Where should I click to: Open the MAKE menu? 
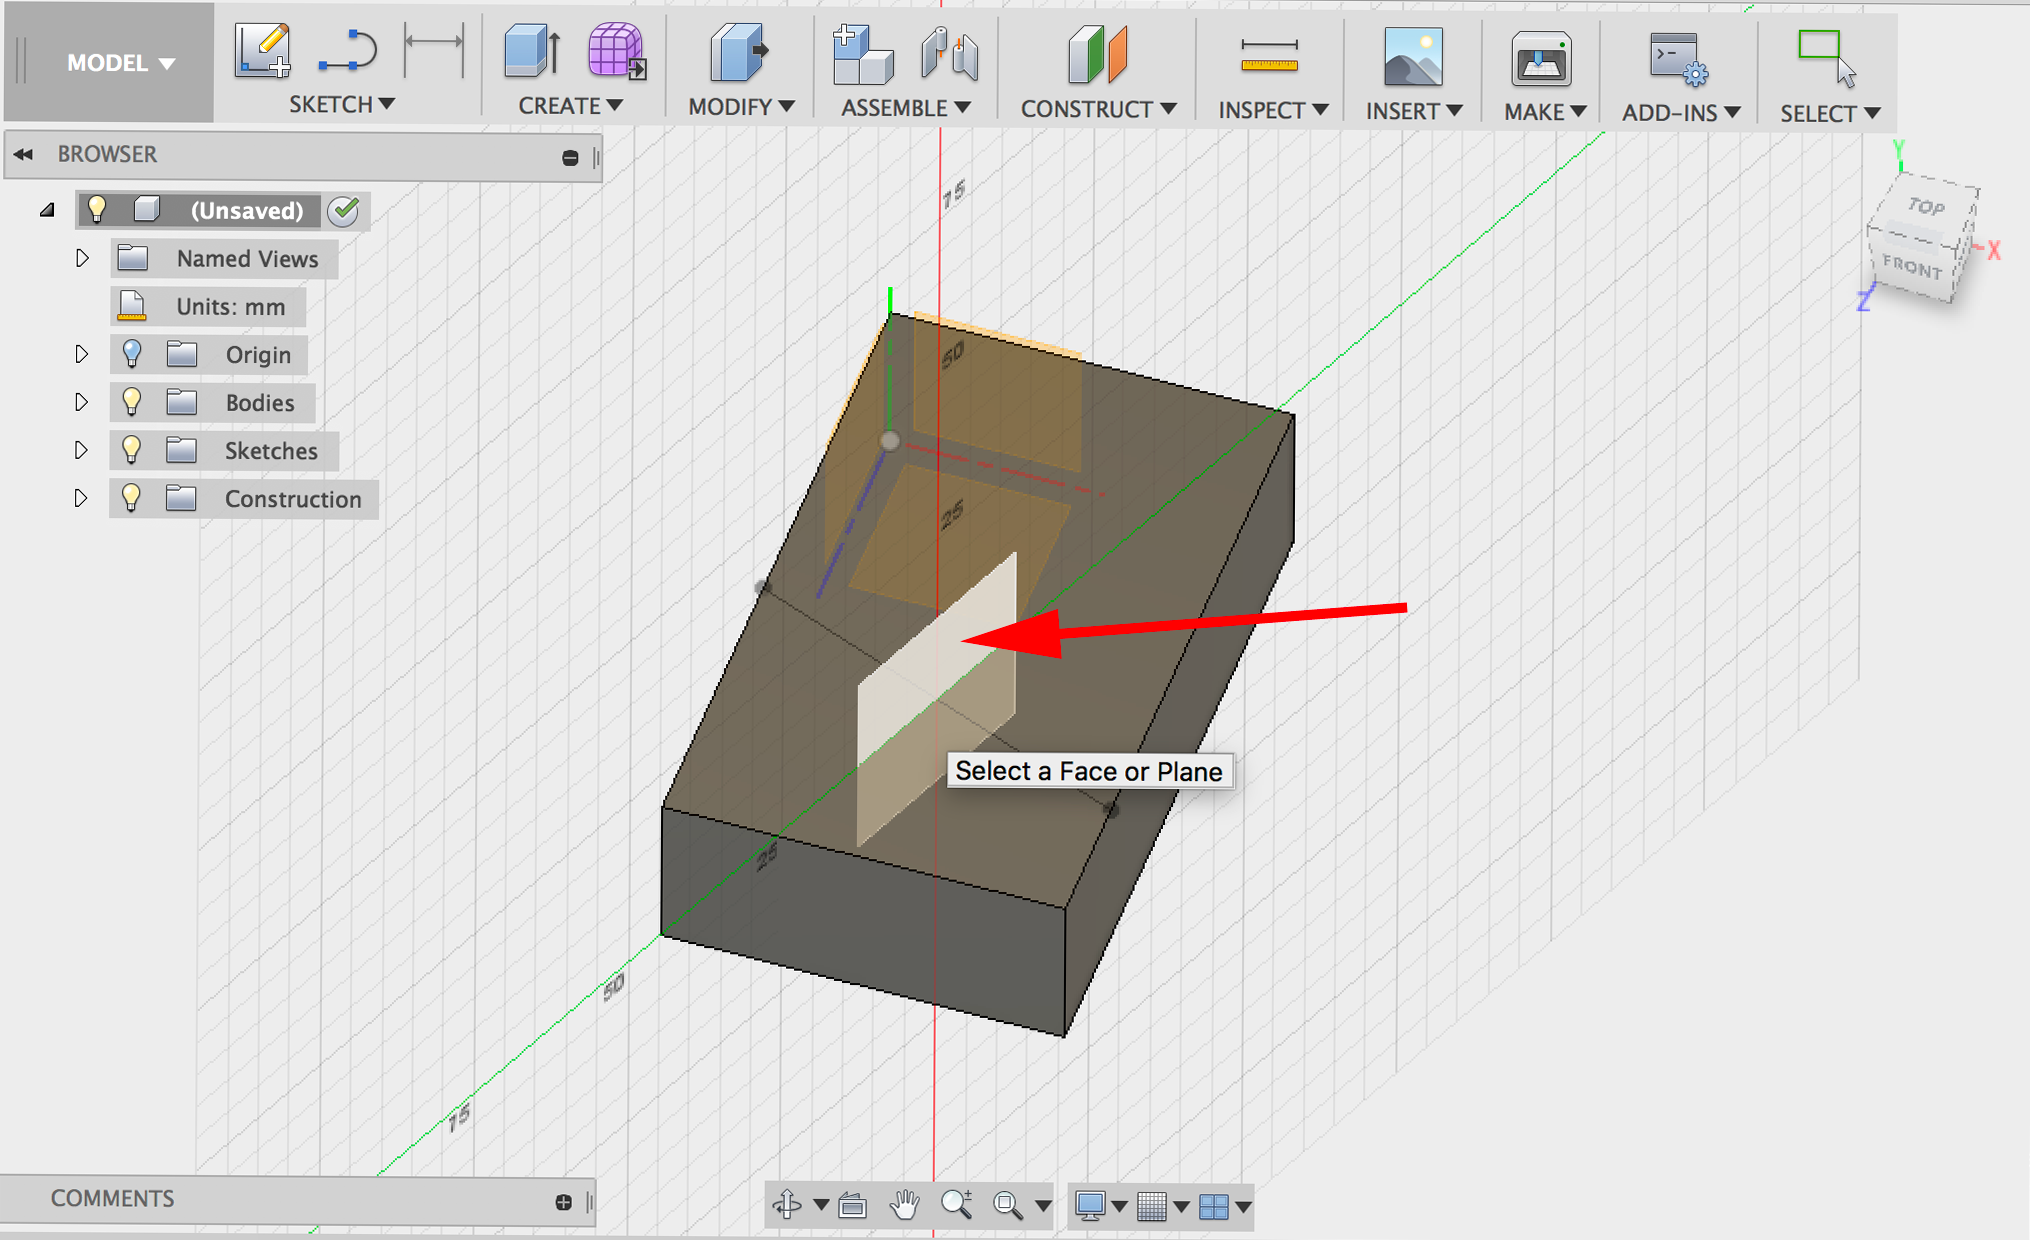coord(1545,112)
